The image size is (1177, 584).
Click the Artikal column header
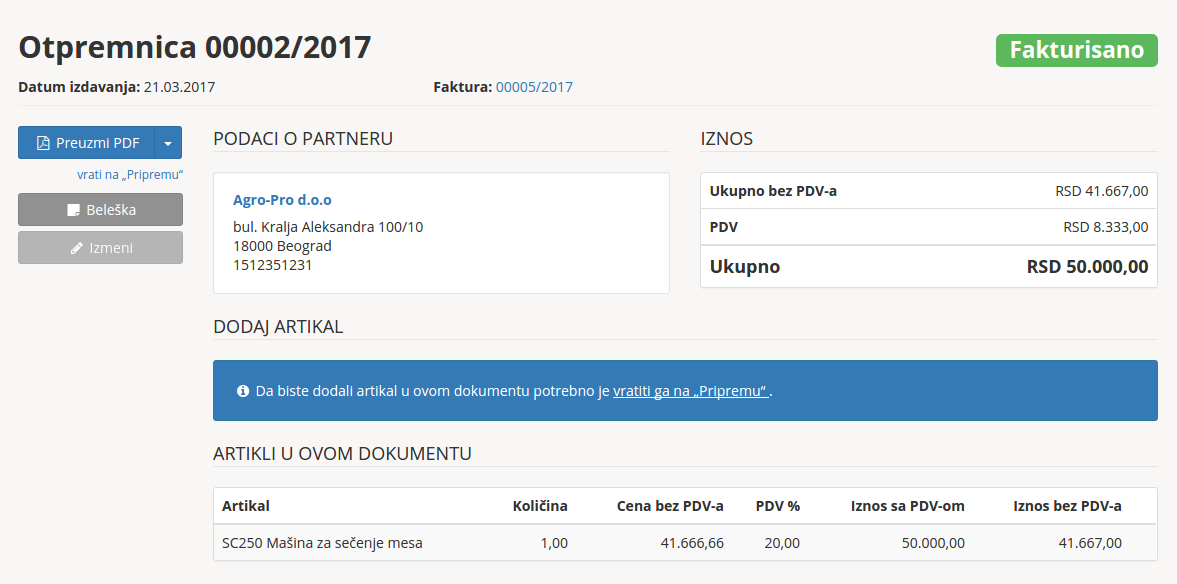click(246, 506)
